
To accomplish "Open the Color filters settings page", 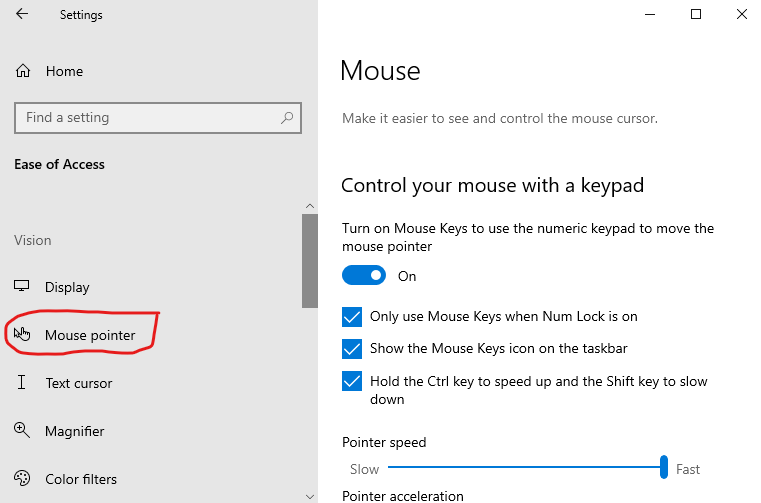I will [x=80, y=479].
